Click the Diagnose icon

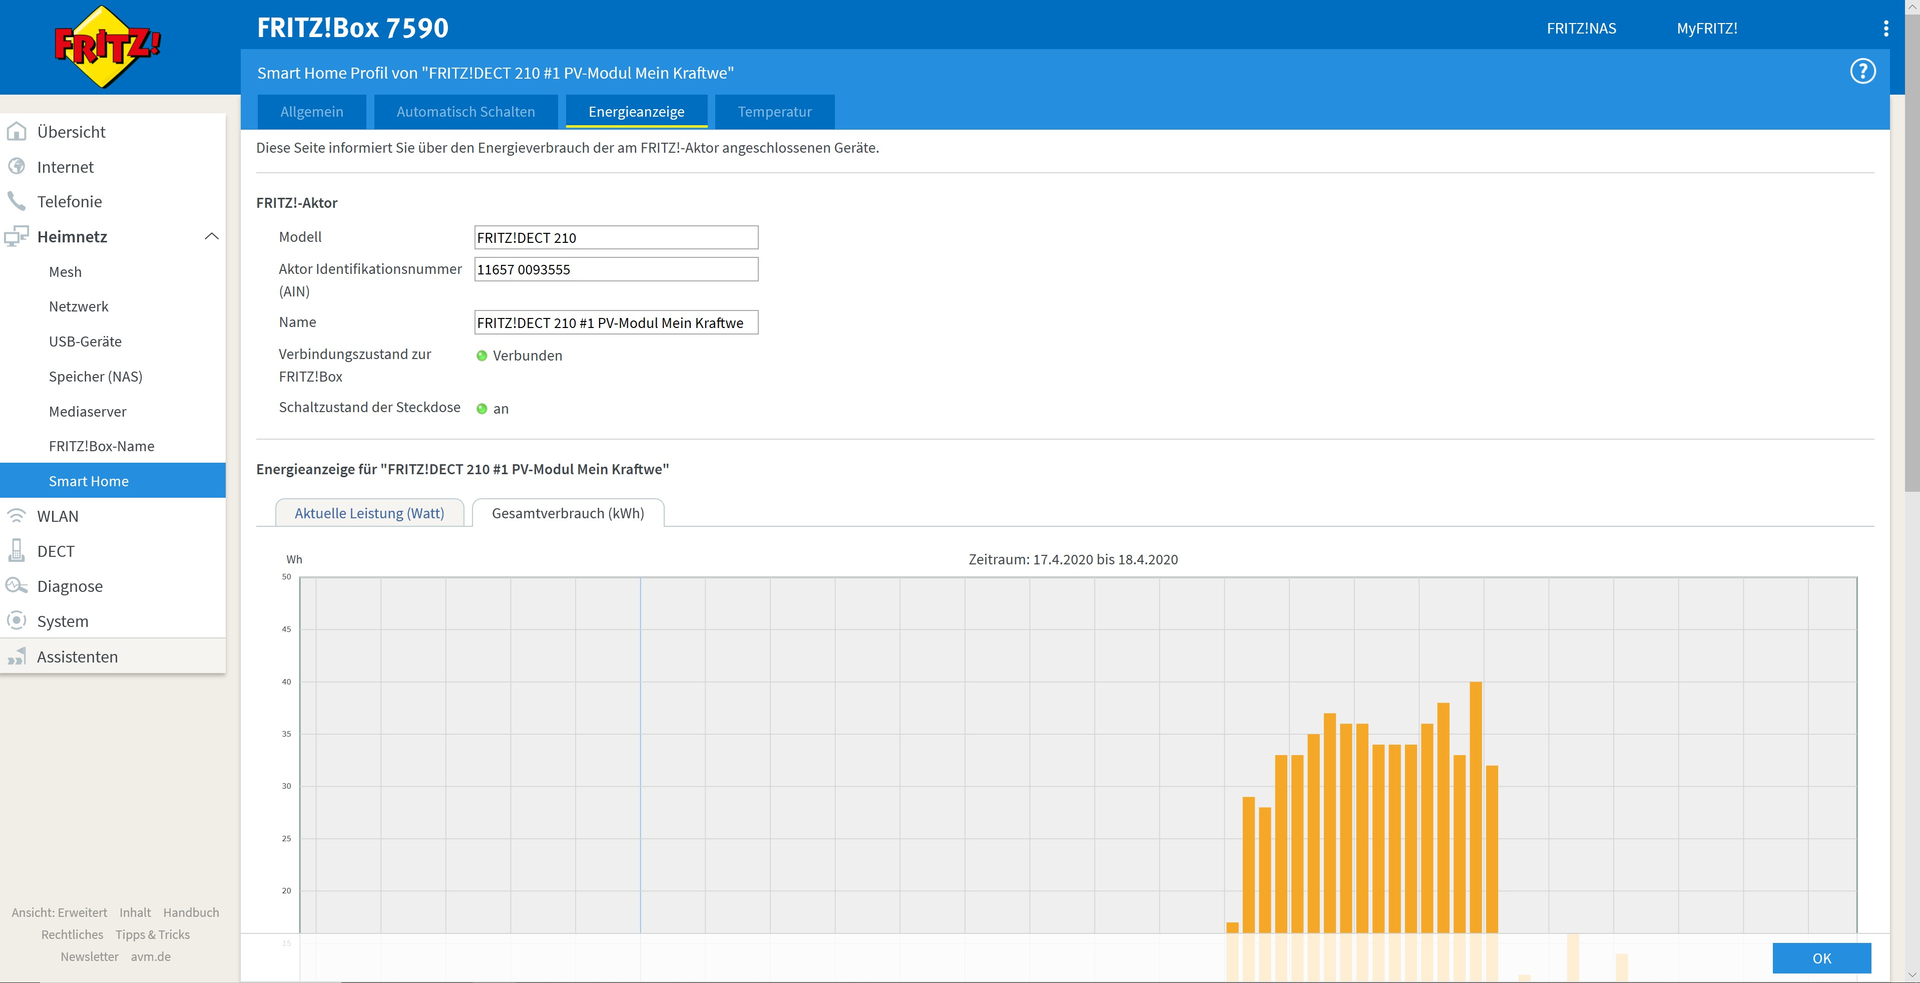click(x=17, y=586)
